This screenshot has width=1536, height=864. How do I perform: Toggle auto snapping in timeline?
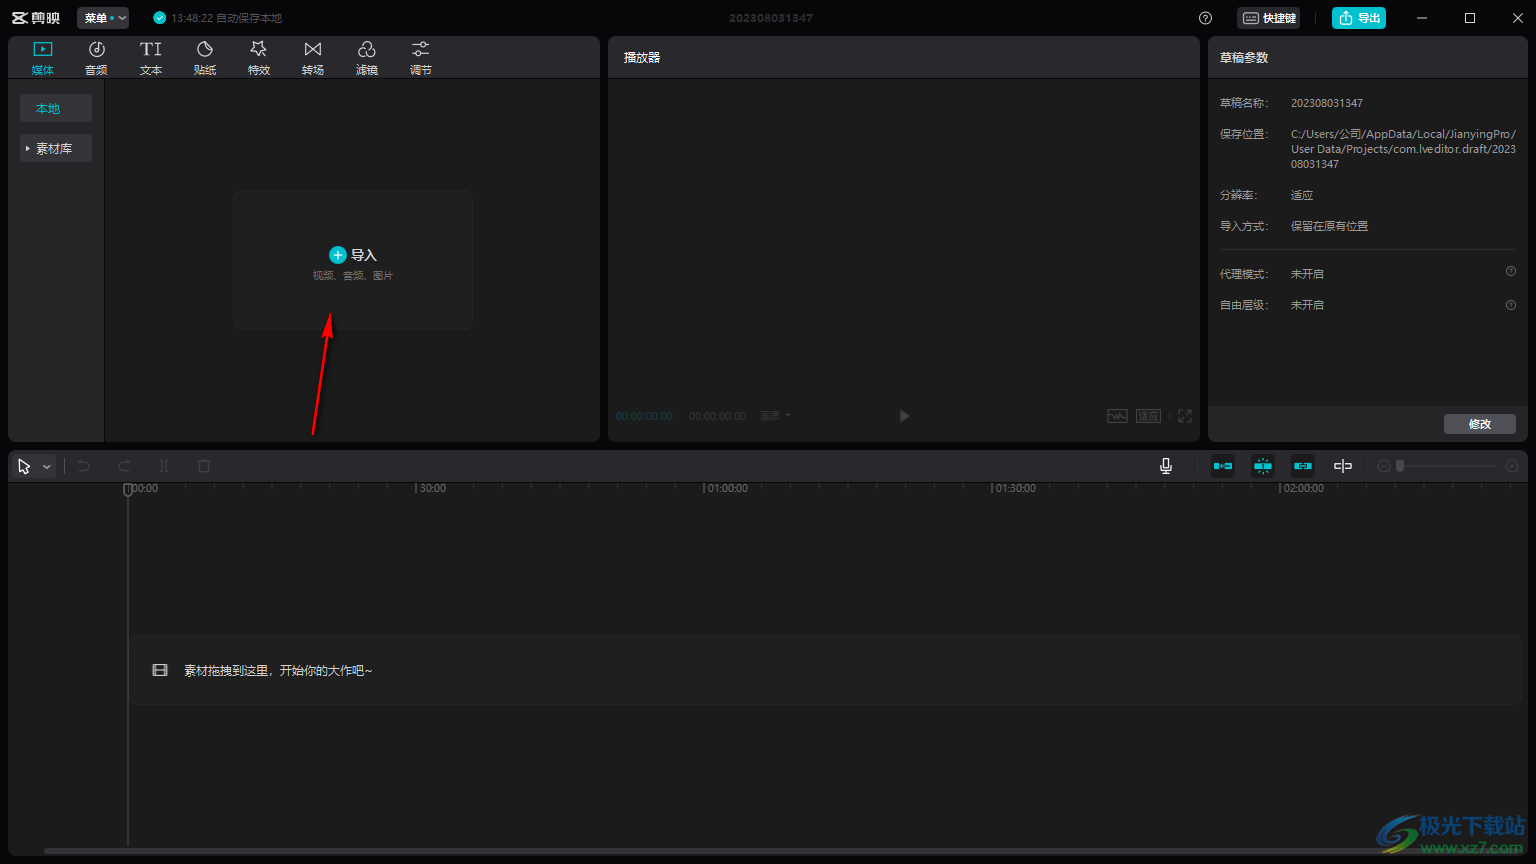click(1263, 466)
